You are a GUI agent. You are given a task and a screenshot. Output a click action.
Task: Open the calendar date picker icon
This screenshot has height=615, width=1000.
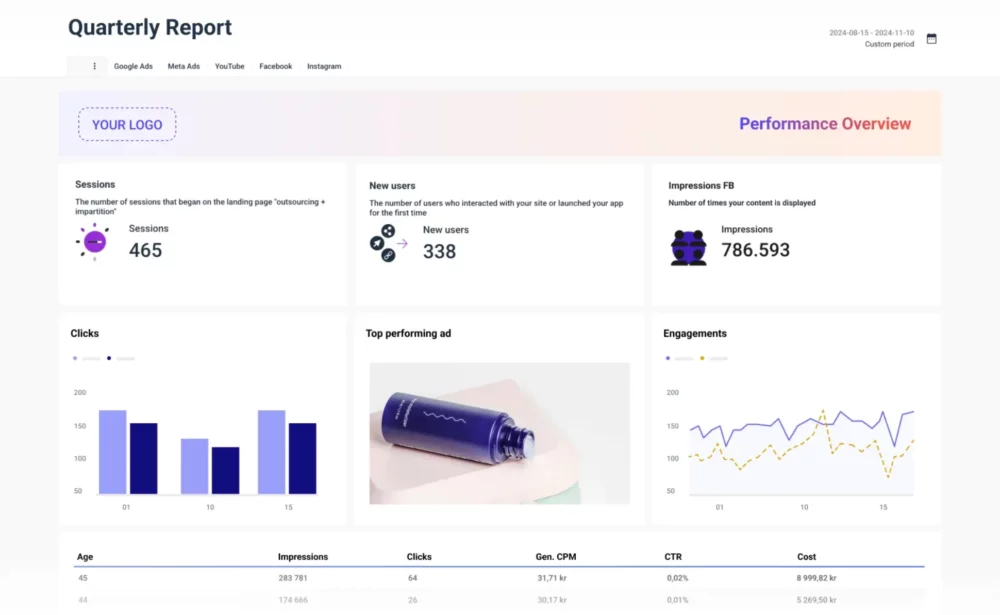click(x=931, y=39)
